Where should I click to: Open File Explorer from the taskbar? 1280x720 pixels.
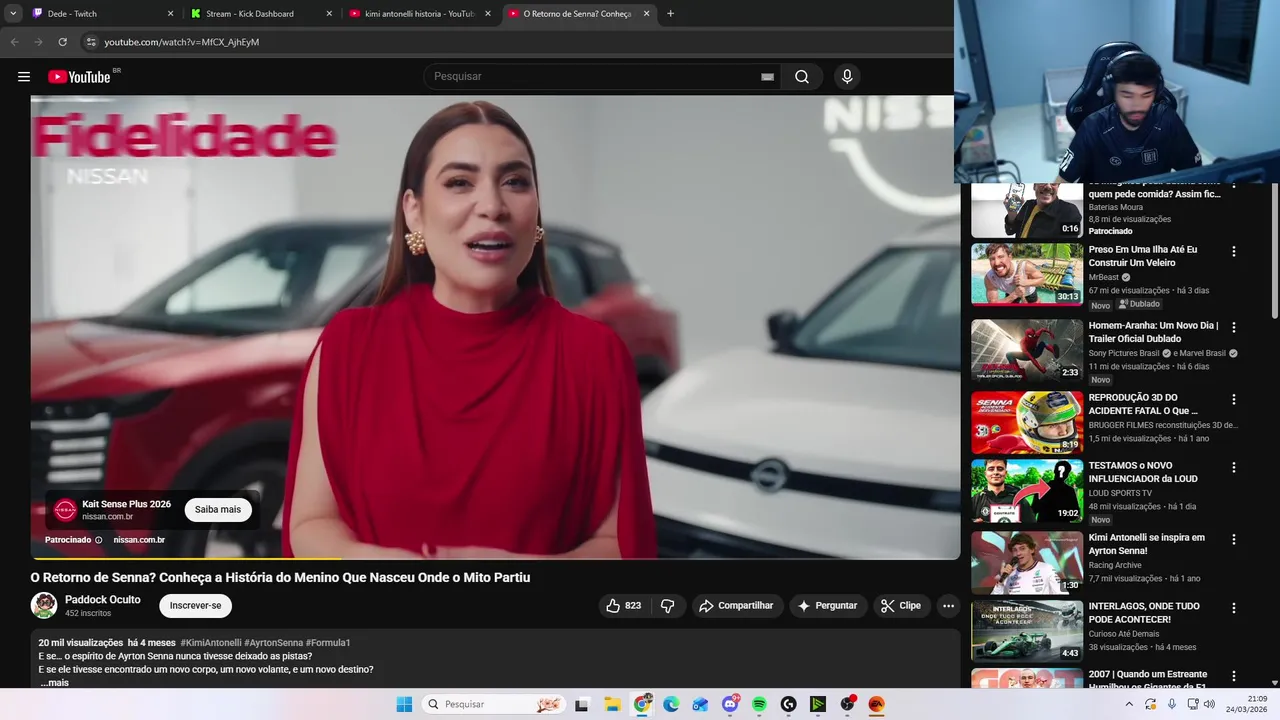point(612,704)
